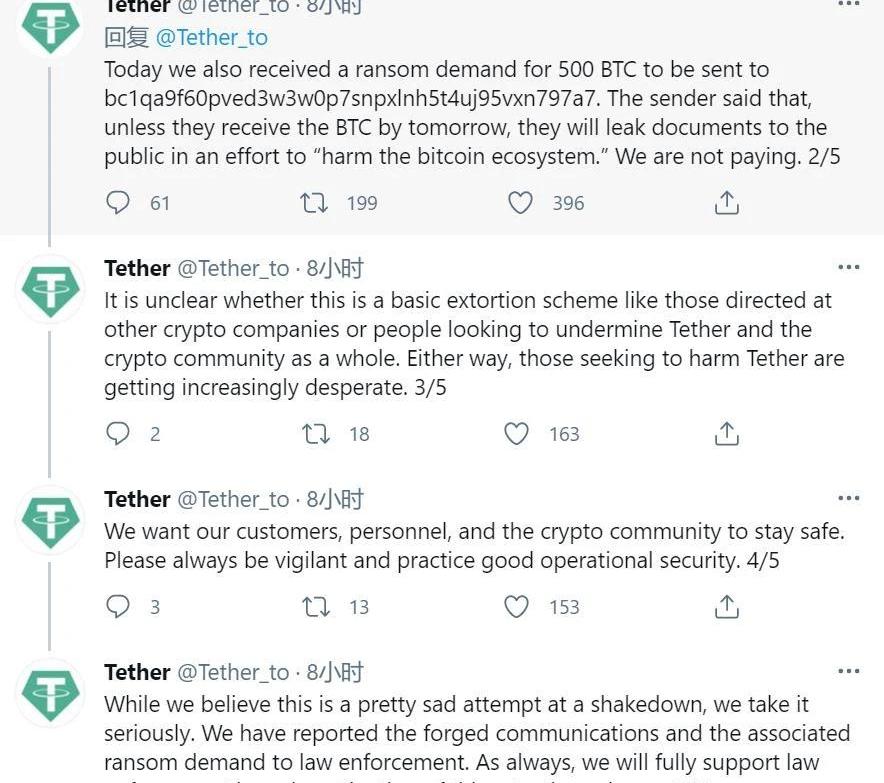The height and width of the screenshot is (783, 884).
Task: Open the @Tether_to mention link in reply
Action: [x=212, y=38]
